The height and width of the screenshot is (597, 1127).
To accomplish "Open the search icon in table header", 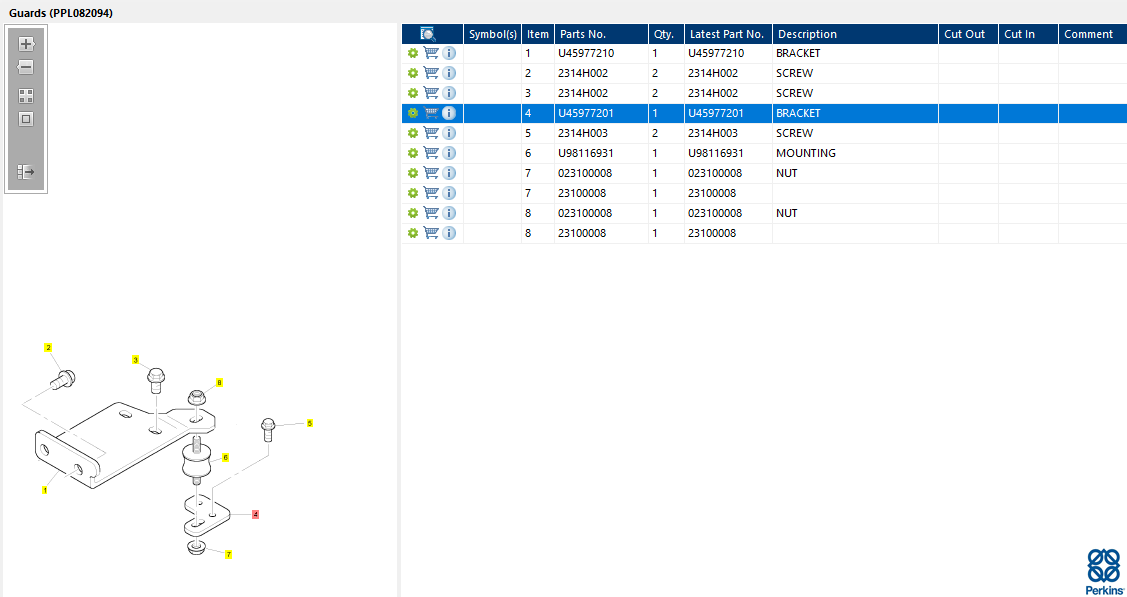I will pyautogui.click(x=428, y=34).
